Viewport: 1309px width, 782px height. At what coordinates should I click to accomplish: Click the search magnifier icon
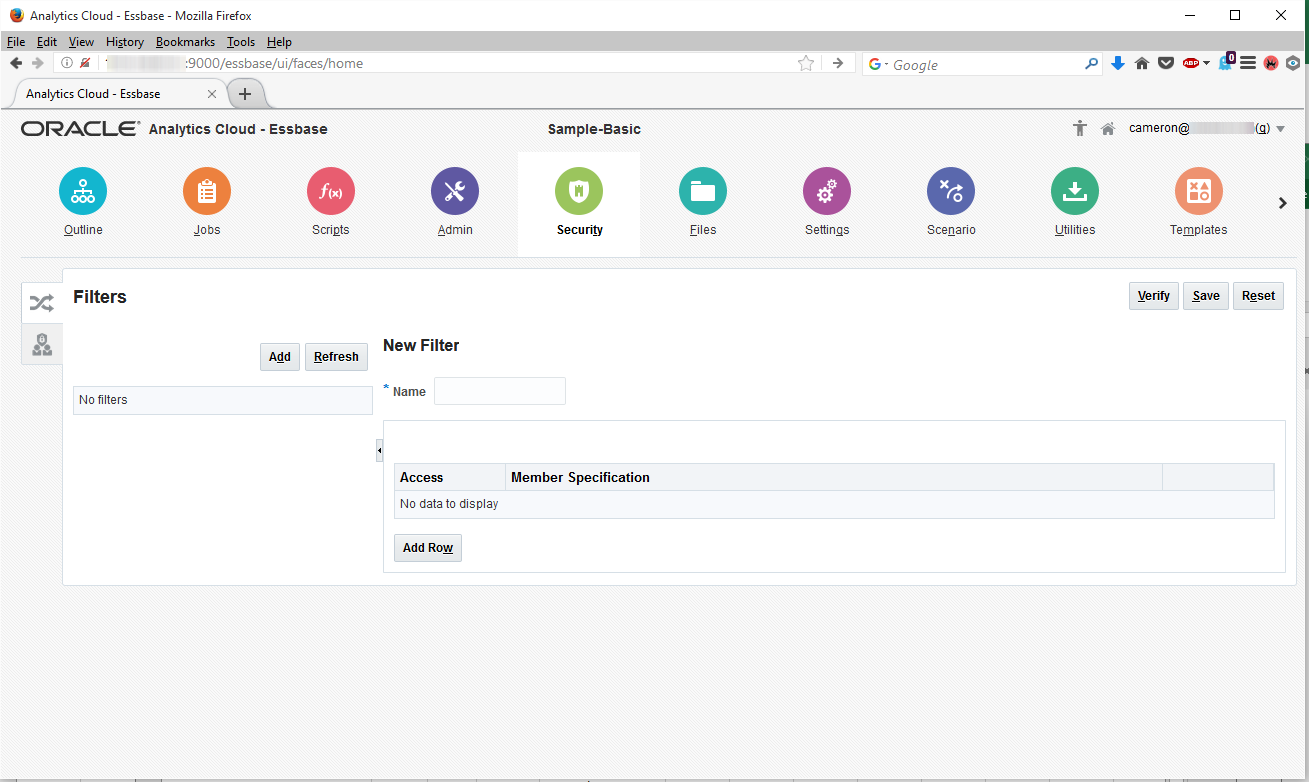[x=1091, y=64]
